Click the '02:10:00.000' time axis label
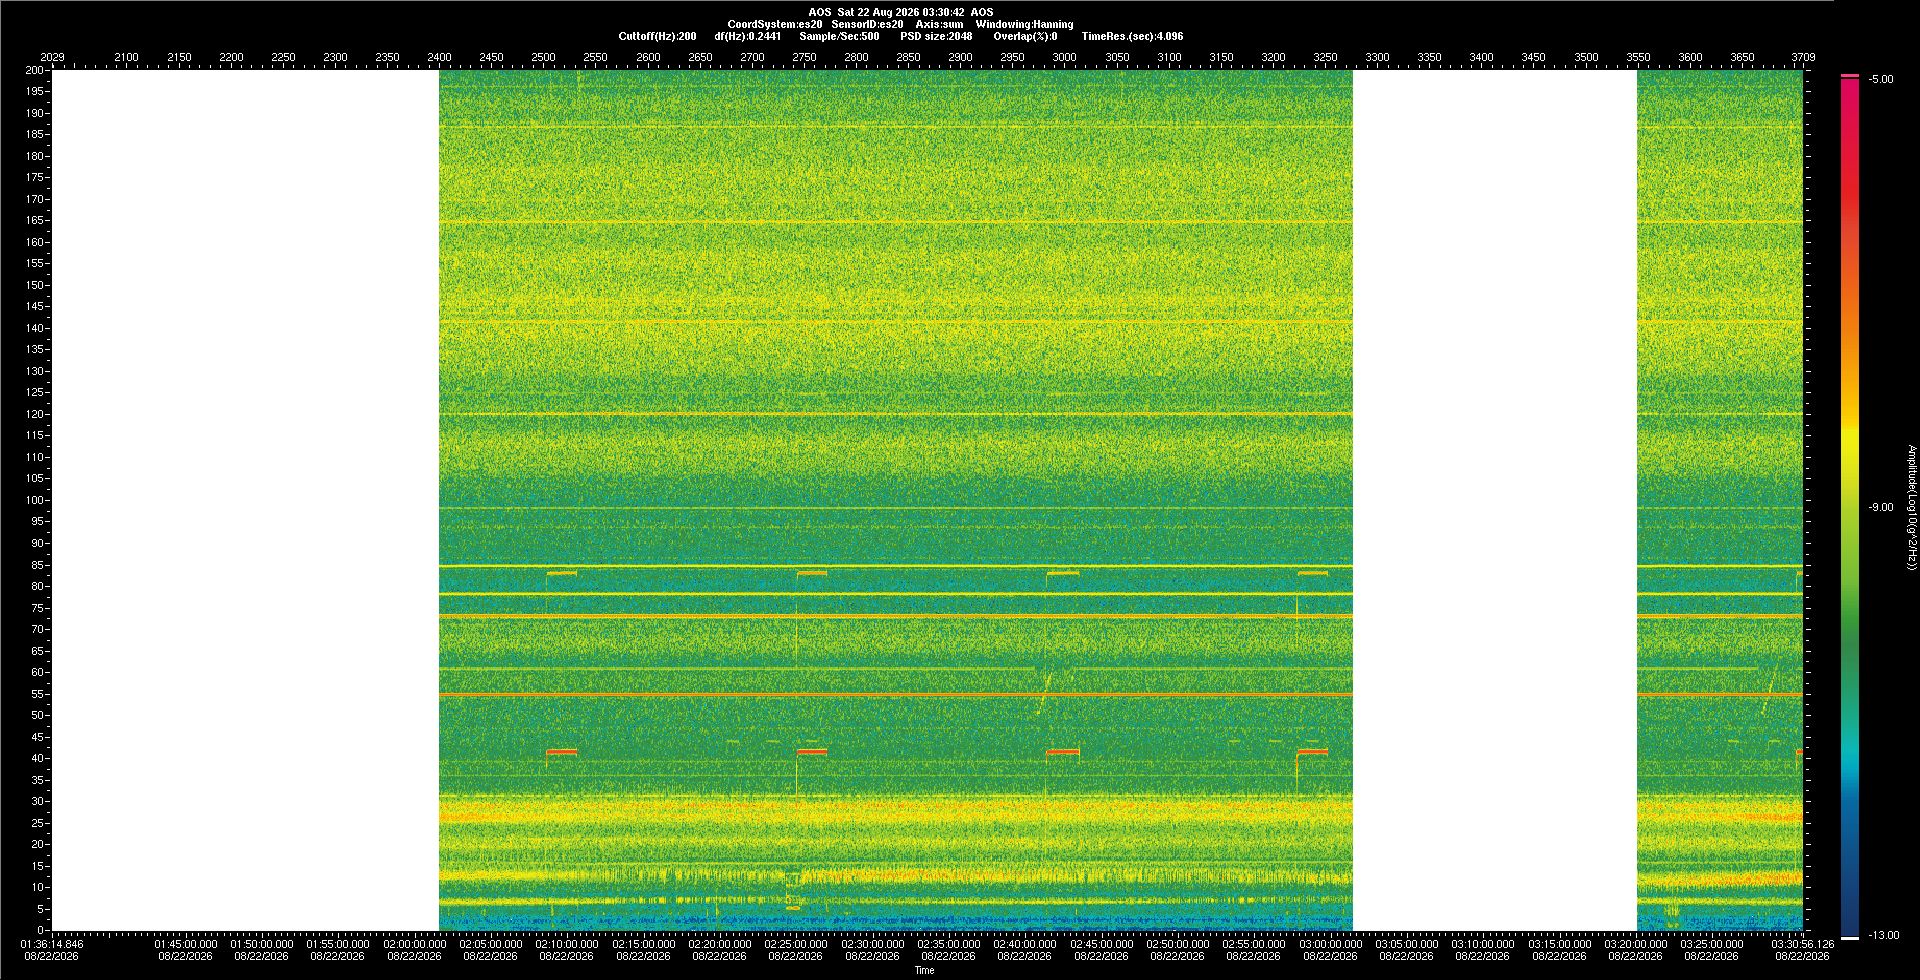Image resolution: width=1920 pixels, height=980 pixels. point(567,943)
